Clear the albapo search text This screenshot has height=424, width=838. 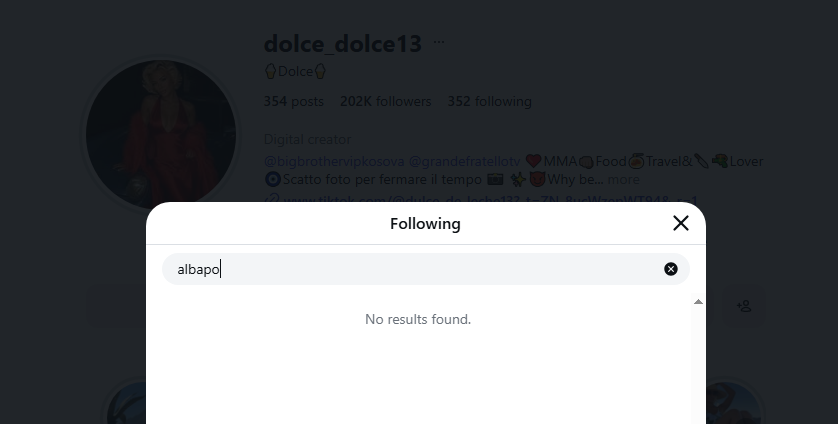point(671,269)
